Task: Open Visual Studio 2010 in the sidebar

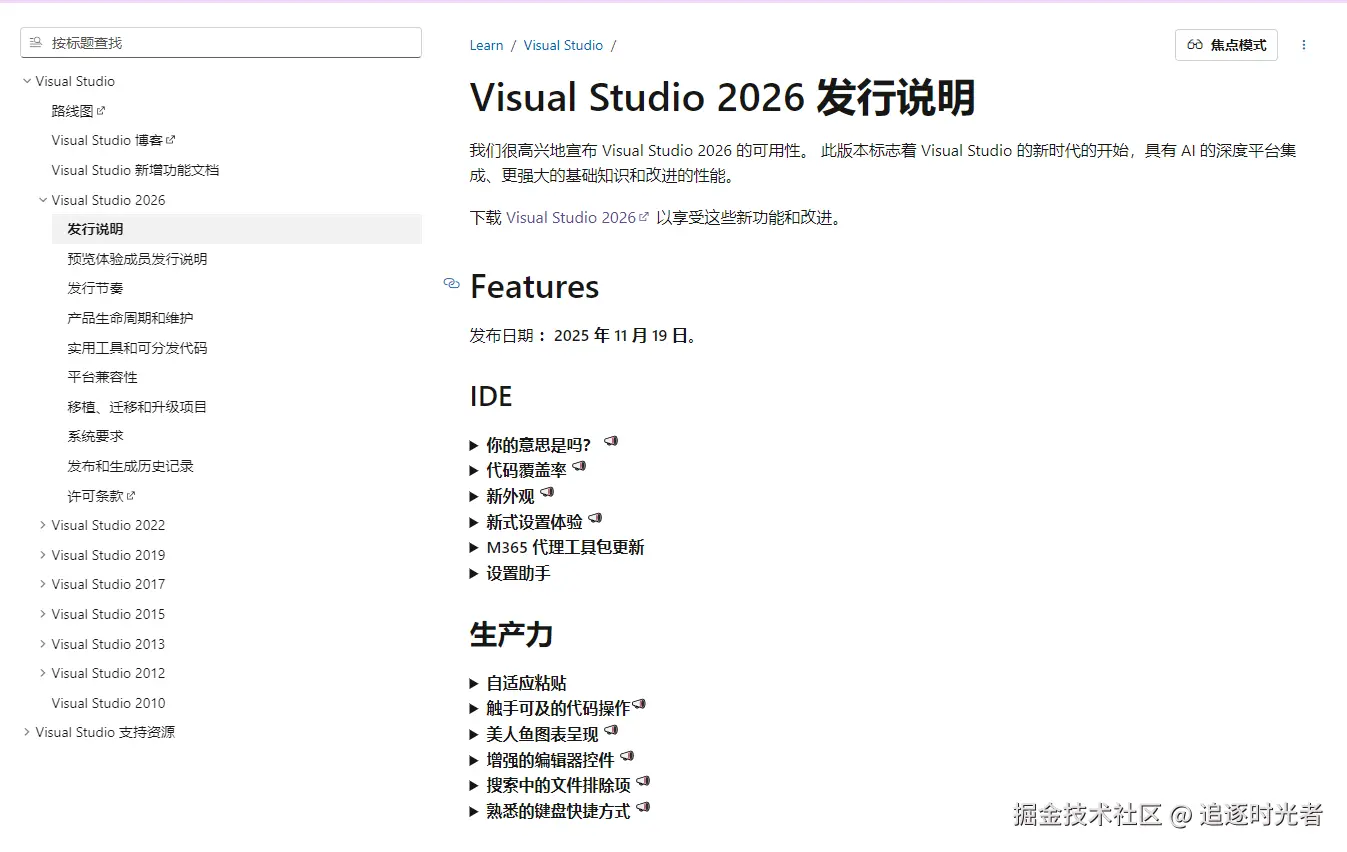Action: pos(109,703)
